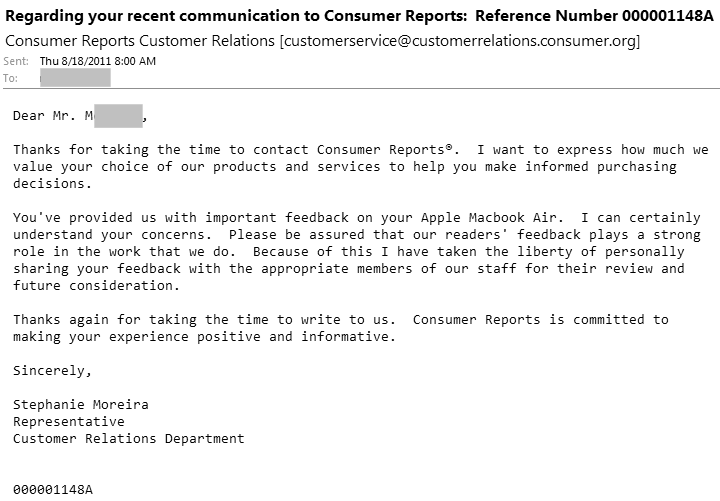Image resolution: width=720 pixels, height=501 pixels.
Task: Click the "Representative" title line
Action: pyautogui.click(x=68, y=422)
